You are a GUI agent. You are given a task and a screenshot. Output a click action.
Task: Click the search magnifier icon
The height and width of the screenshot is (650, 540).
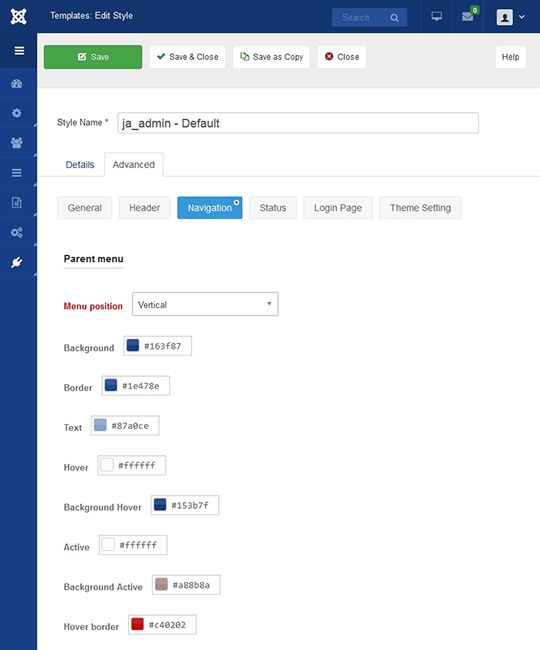point(394,18)
